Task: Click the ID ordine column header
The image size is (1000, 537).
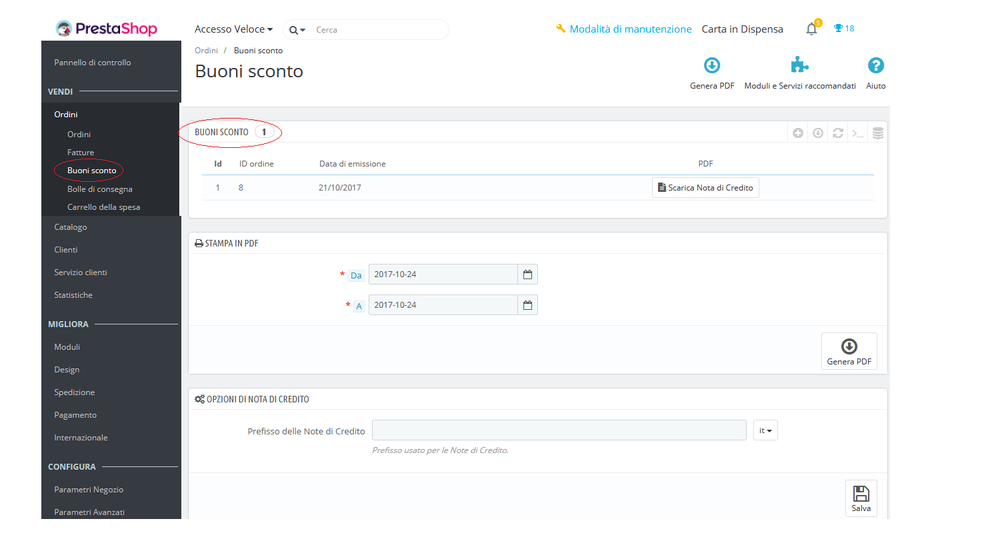Action: (256, 164)
